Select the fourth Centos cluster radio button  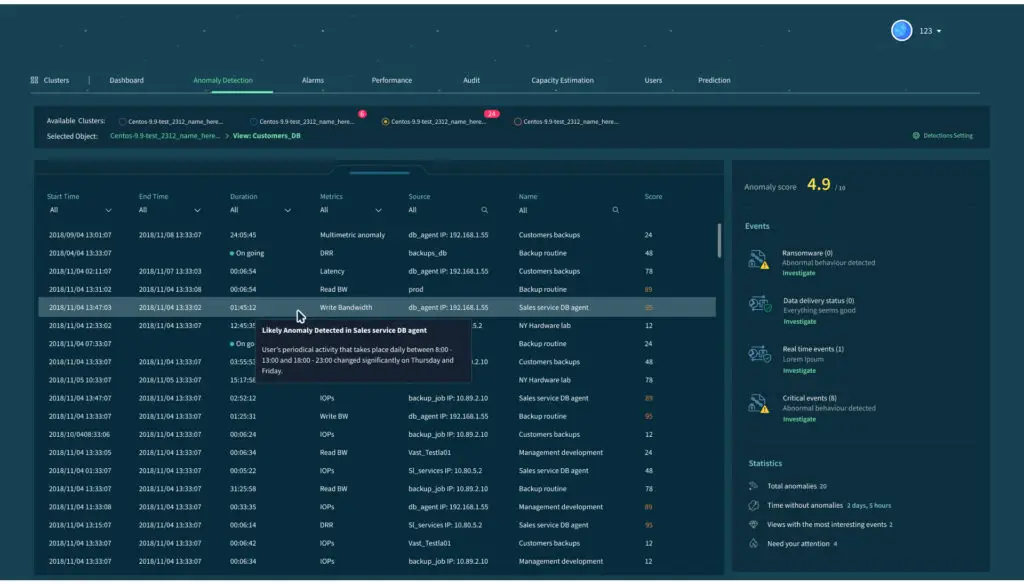[x=517, y=122]
